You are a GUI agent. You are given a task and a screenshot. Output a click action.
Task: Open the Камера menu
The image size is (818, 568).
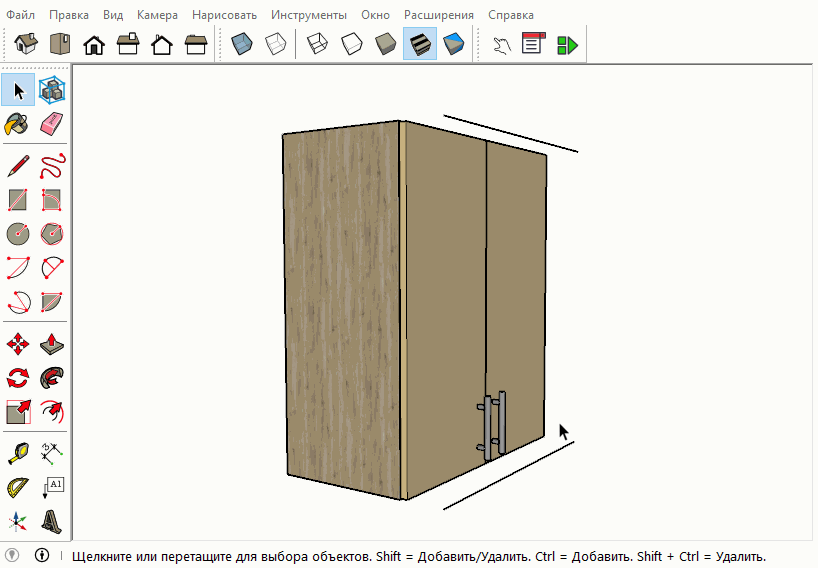157,15
